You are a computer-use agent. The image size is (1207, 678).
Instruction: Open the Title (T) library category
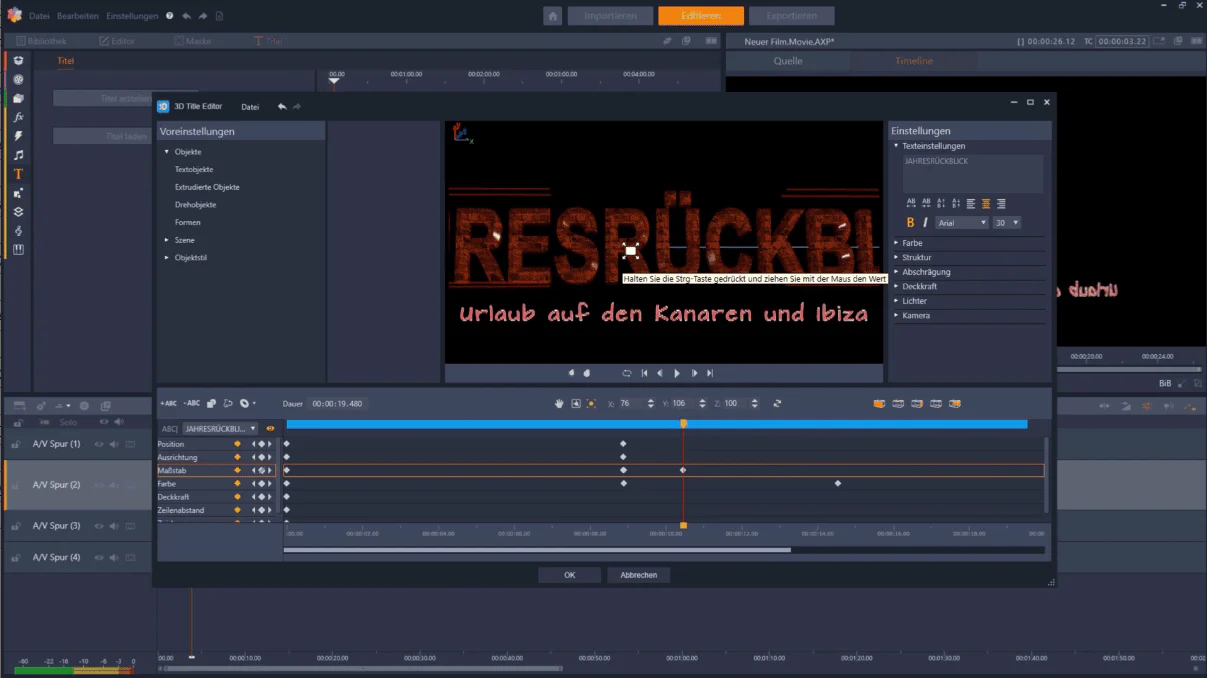18,174
